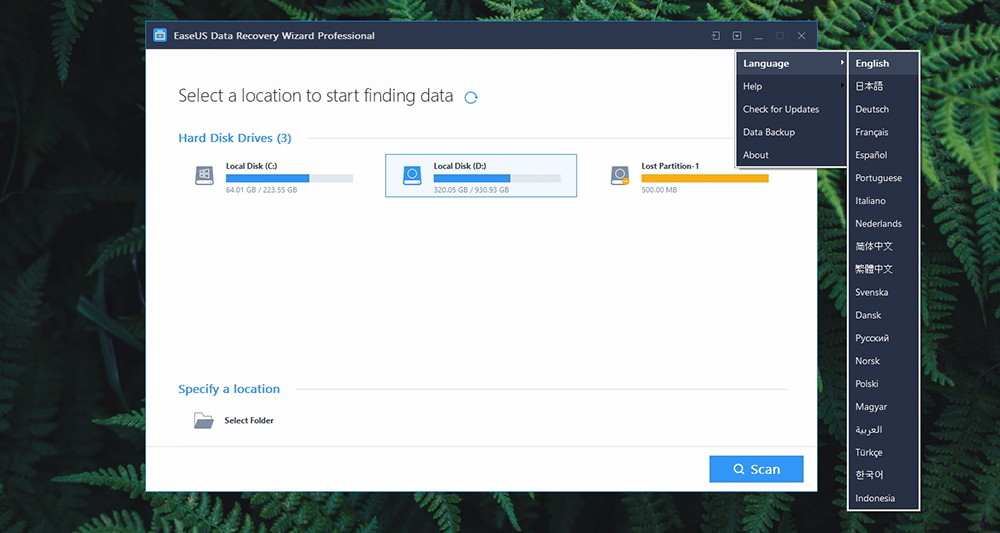Switch language to Français
This screenshot has height=533, width=1000.
tap(883, 132)
